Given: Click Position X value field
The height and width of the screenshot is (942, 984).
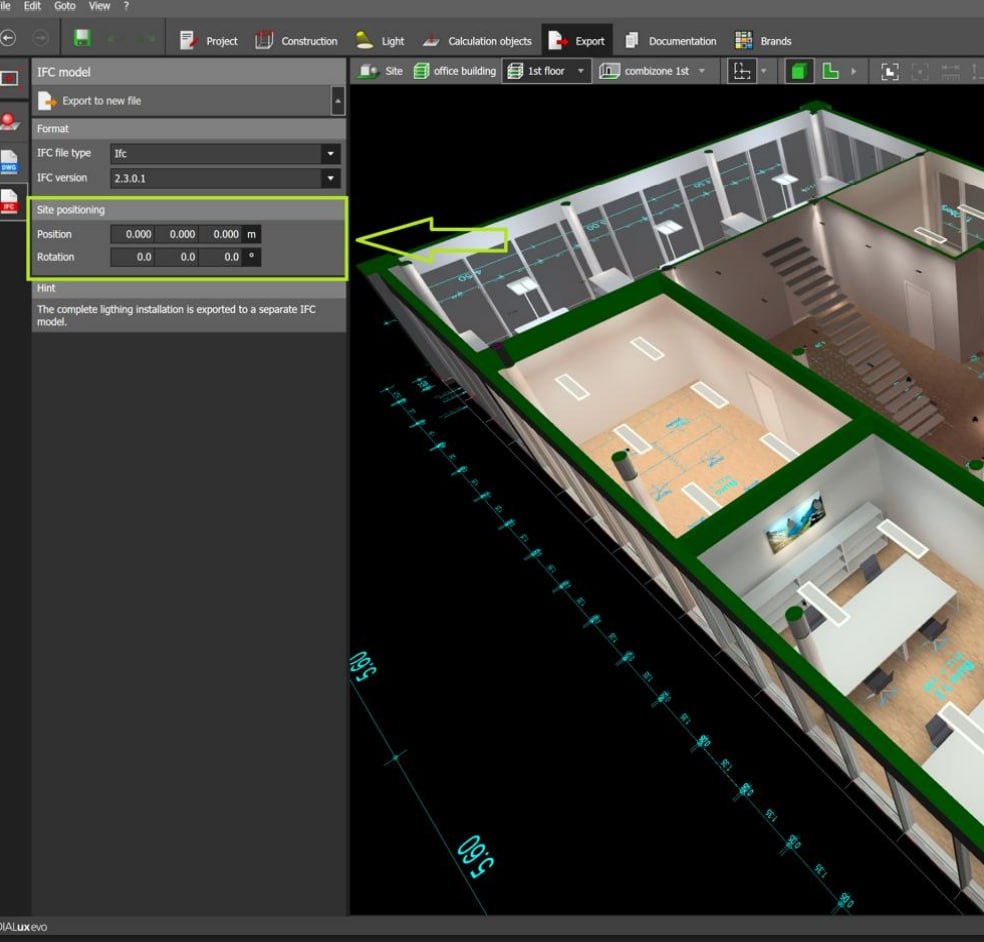Looking at the screenshot, I should tap(132, 234).
